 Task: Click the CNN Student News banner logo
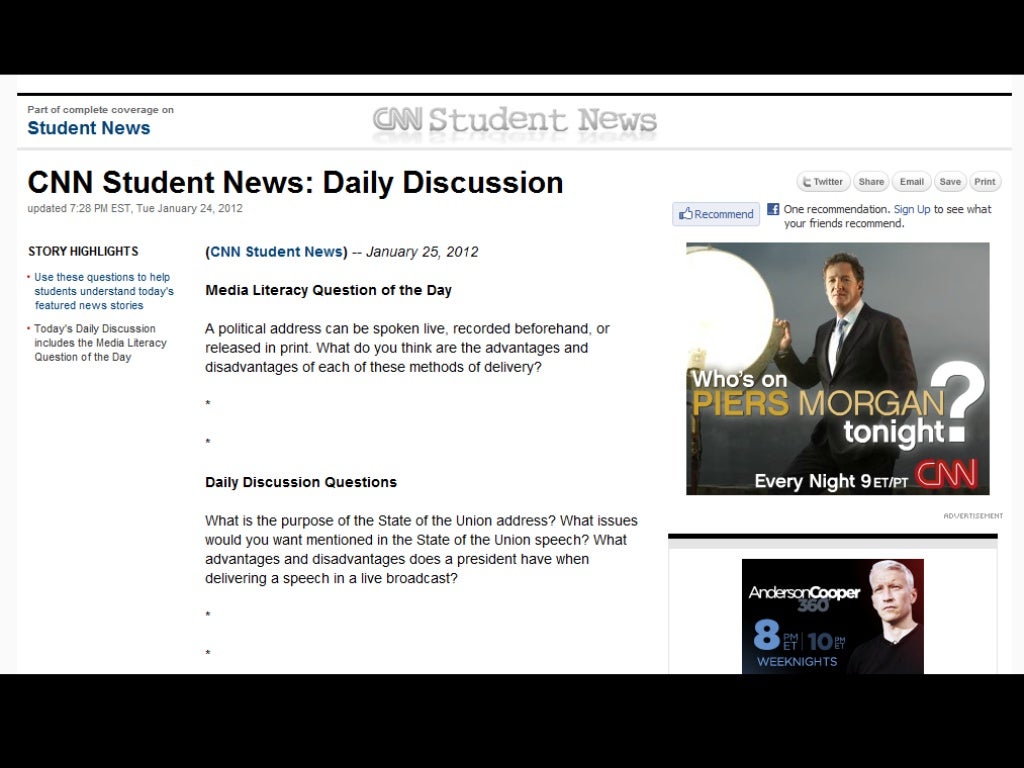pyautogui.click(x=515, y=121)
